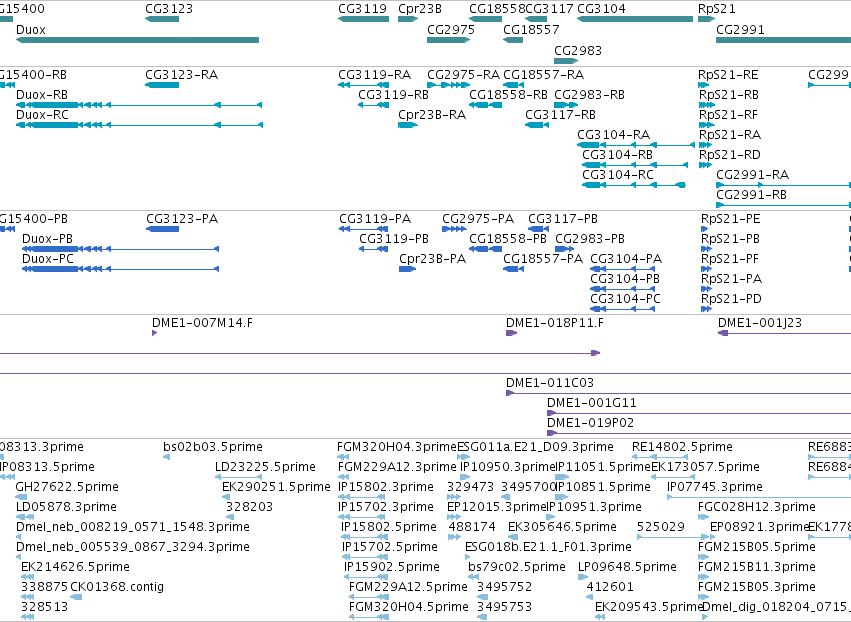
Task: Select the CG3123 gene label
Action: [x=169, y=9]
